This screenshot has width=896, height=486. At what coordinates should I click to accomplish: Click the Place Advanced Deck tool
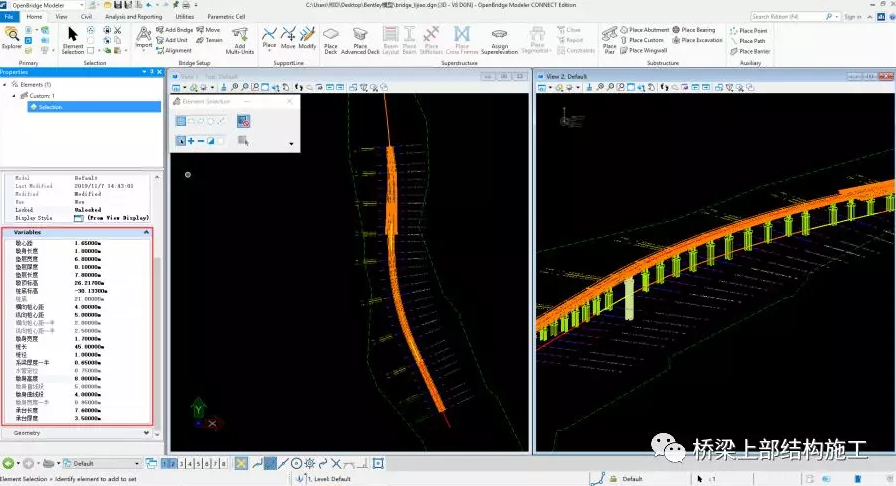click(x=360, y=40)
